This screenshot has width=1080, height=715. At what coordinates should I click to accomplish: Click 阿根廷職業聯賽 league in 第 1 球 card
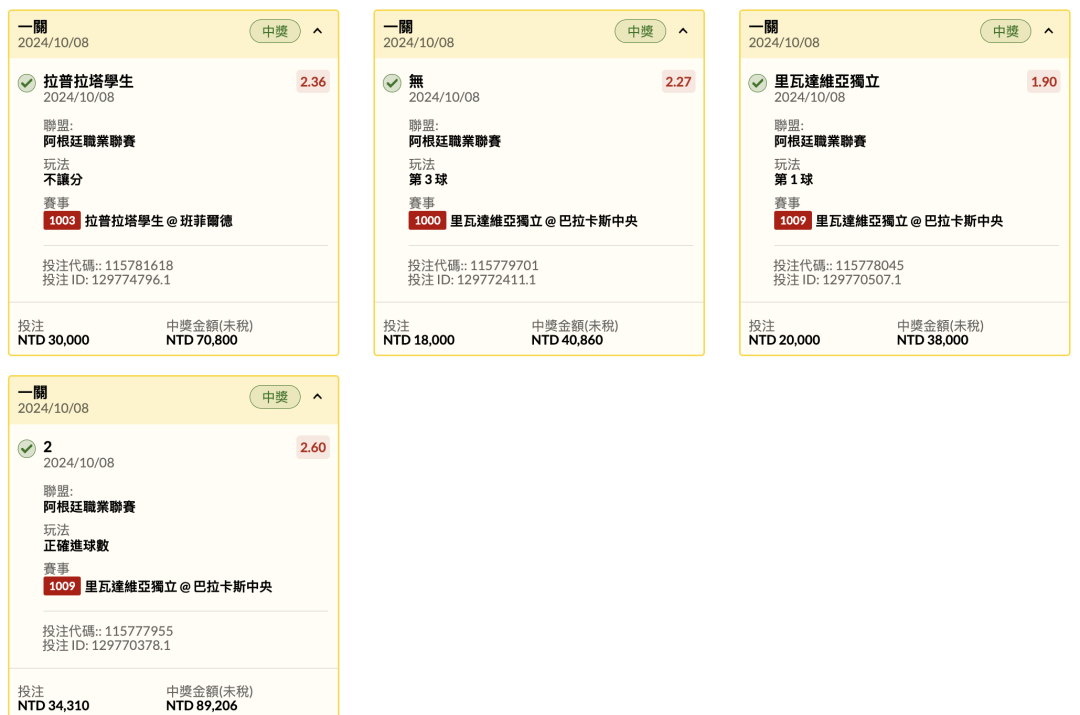[820, 141]
